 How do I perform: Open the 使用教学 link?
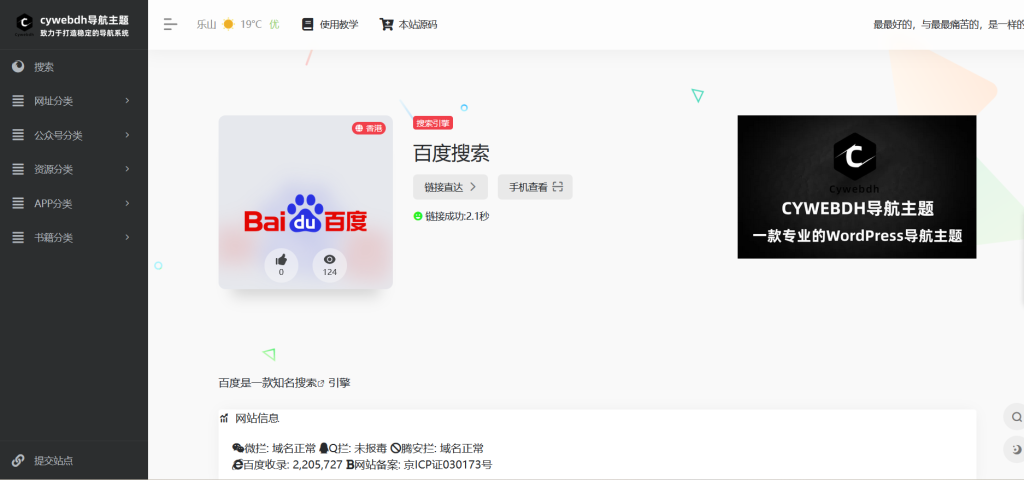coord(339,25)
